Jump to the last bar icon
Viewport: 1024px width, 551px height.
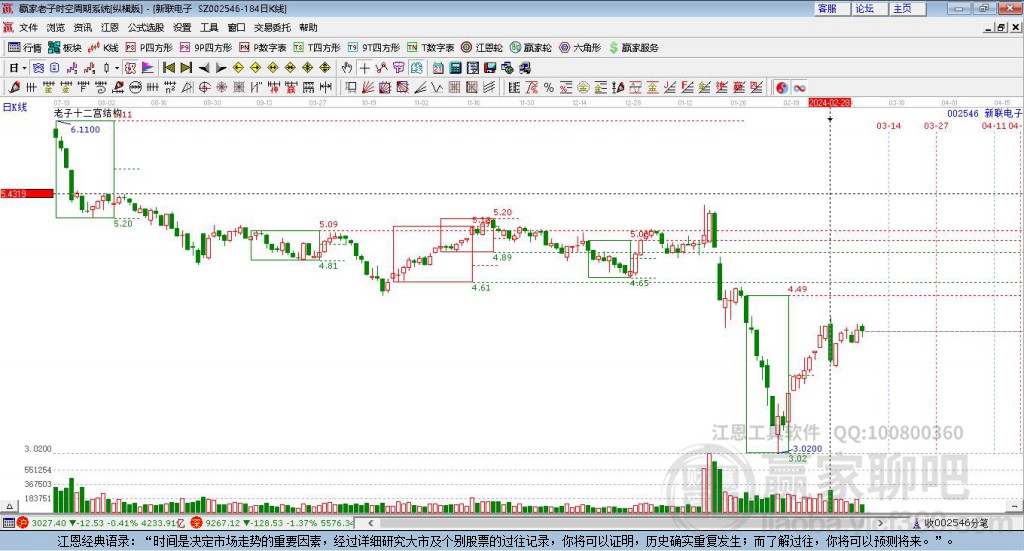pos(186,68)
